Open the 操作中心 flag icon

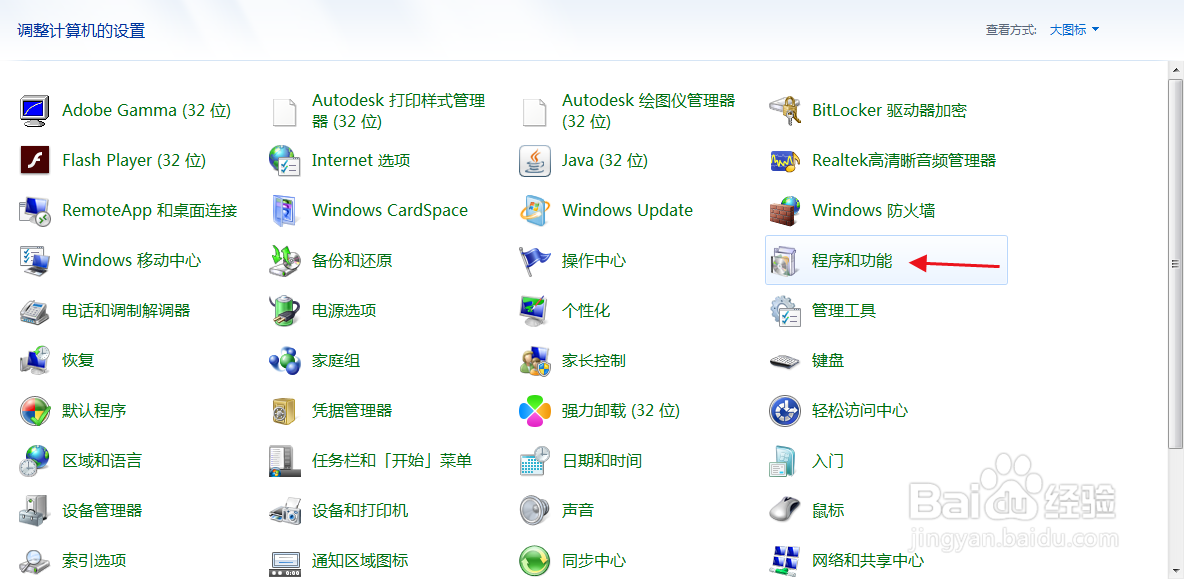(x=535, y=260)
